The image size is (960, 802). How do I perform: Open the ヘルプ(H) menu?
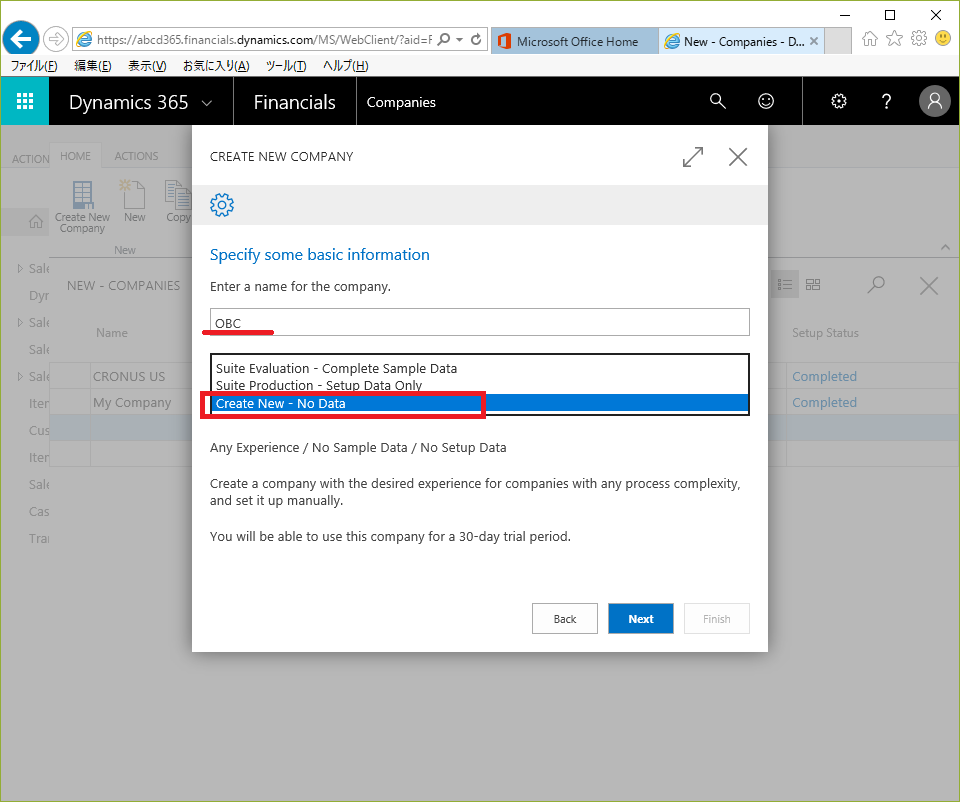345,66
